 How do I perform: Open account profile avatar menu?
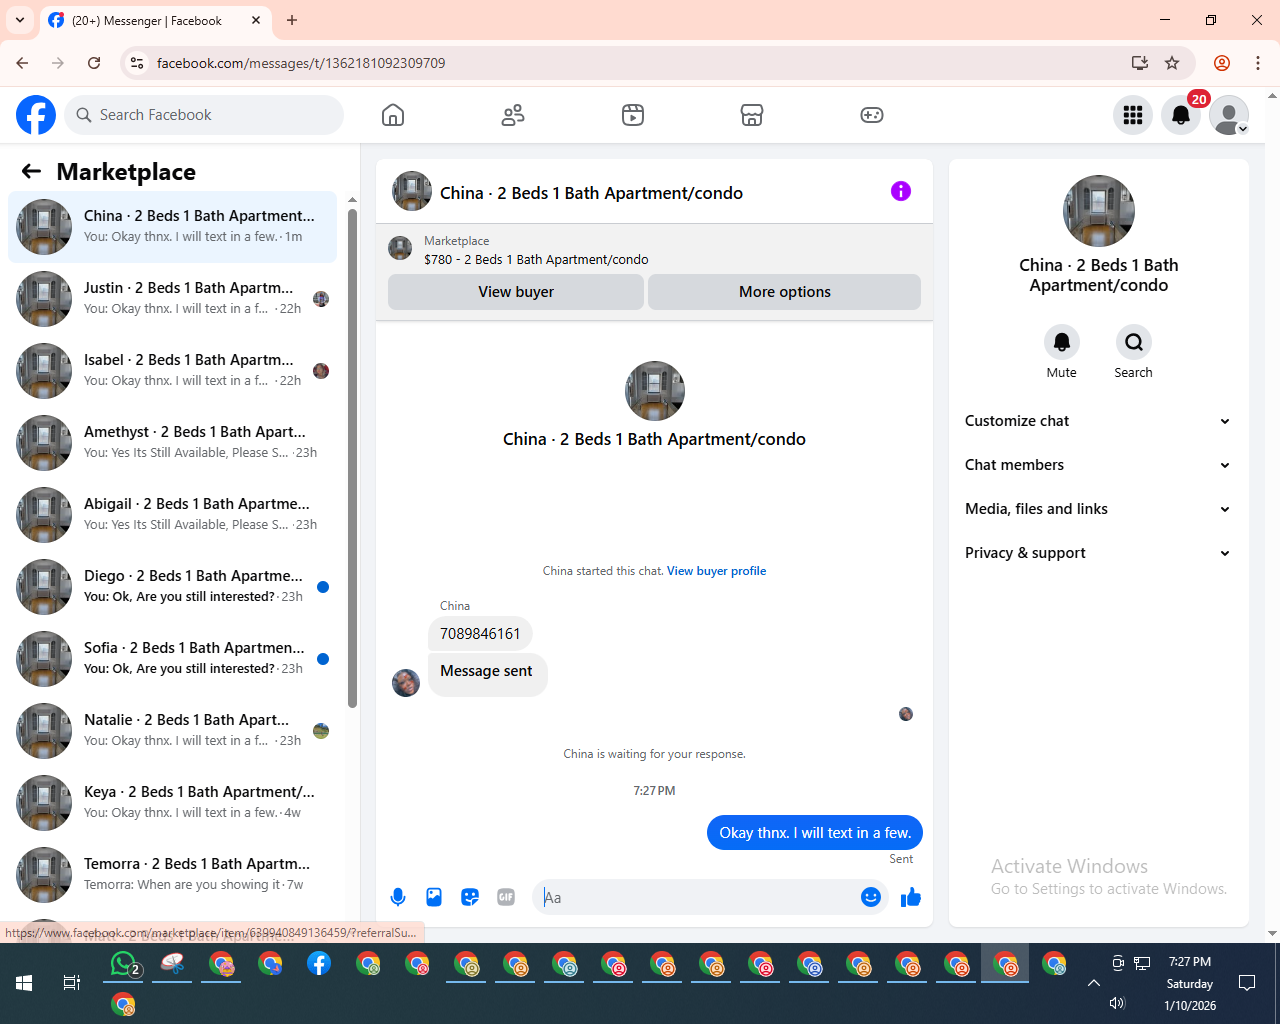click(x=1229, y=115)
